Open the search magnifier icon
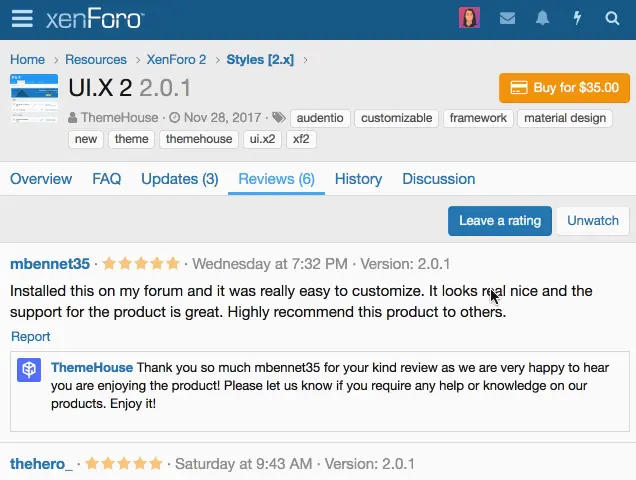636x480 pixels. [612, 18]
